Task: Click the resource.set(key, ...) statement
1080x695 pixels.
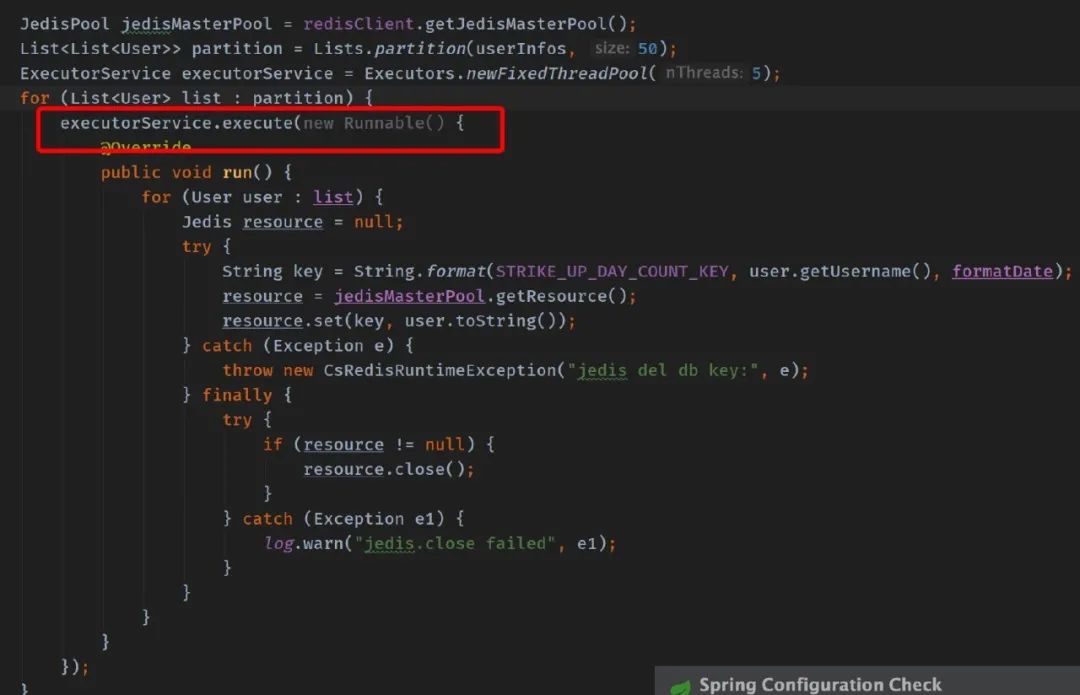Action: pyautogui.click(x=398, y=321)
